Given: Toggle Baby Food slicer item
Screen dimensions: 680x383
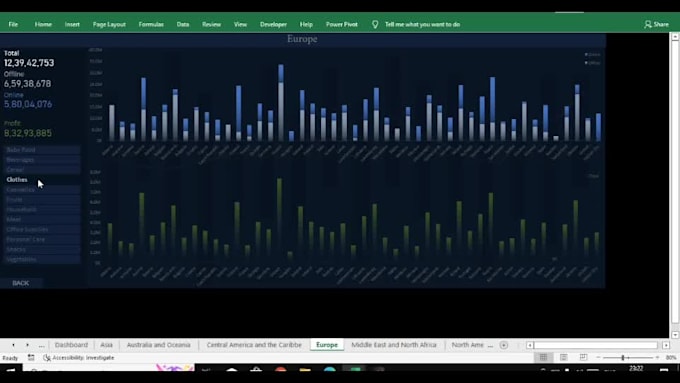Looking at the screenshot, I should (42, 150).
